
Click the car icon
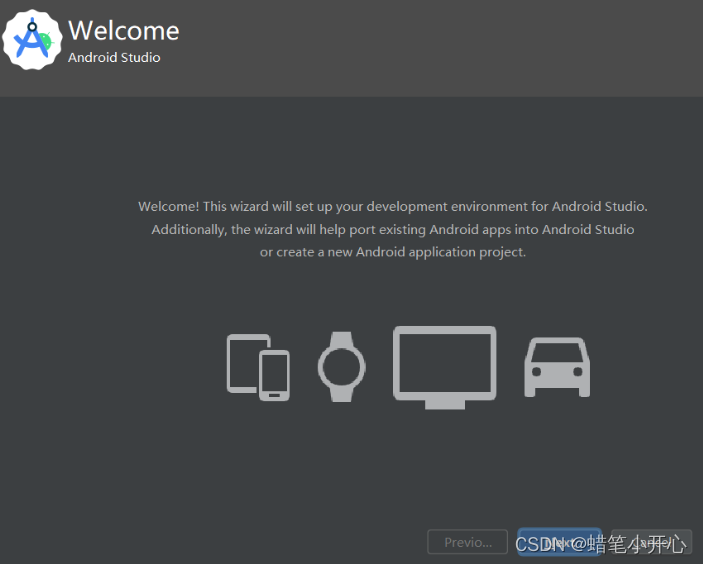tap(557, 367)
